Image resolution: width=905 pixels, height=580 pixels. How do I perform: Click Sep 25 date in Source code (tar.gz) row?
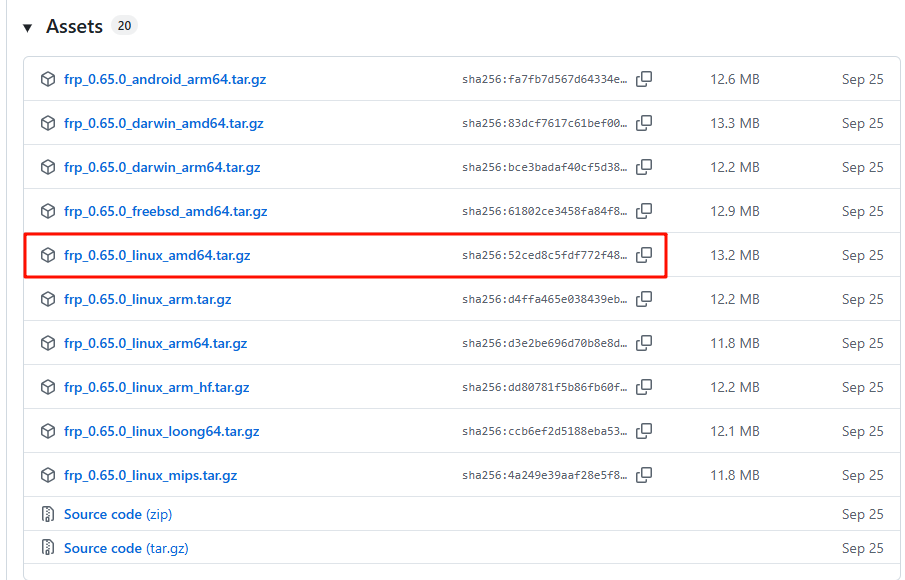tap(862, 548)
